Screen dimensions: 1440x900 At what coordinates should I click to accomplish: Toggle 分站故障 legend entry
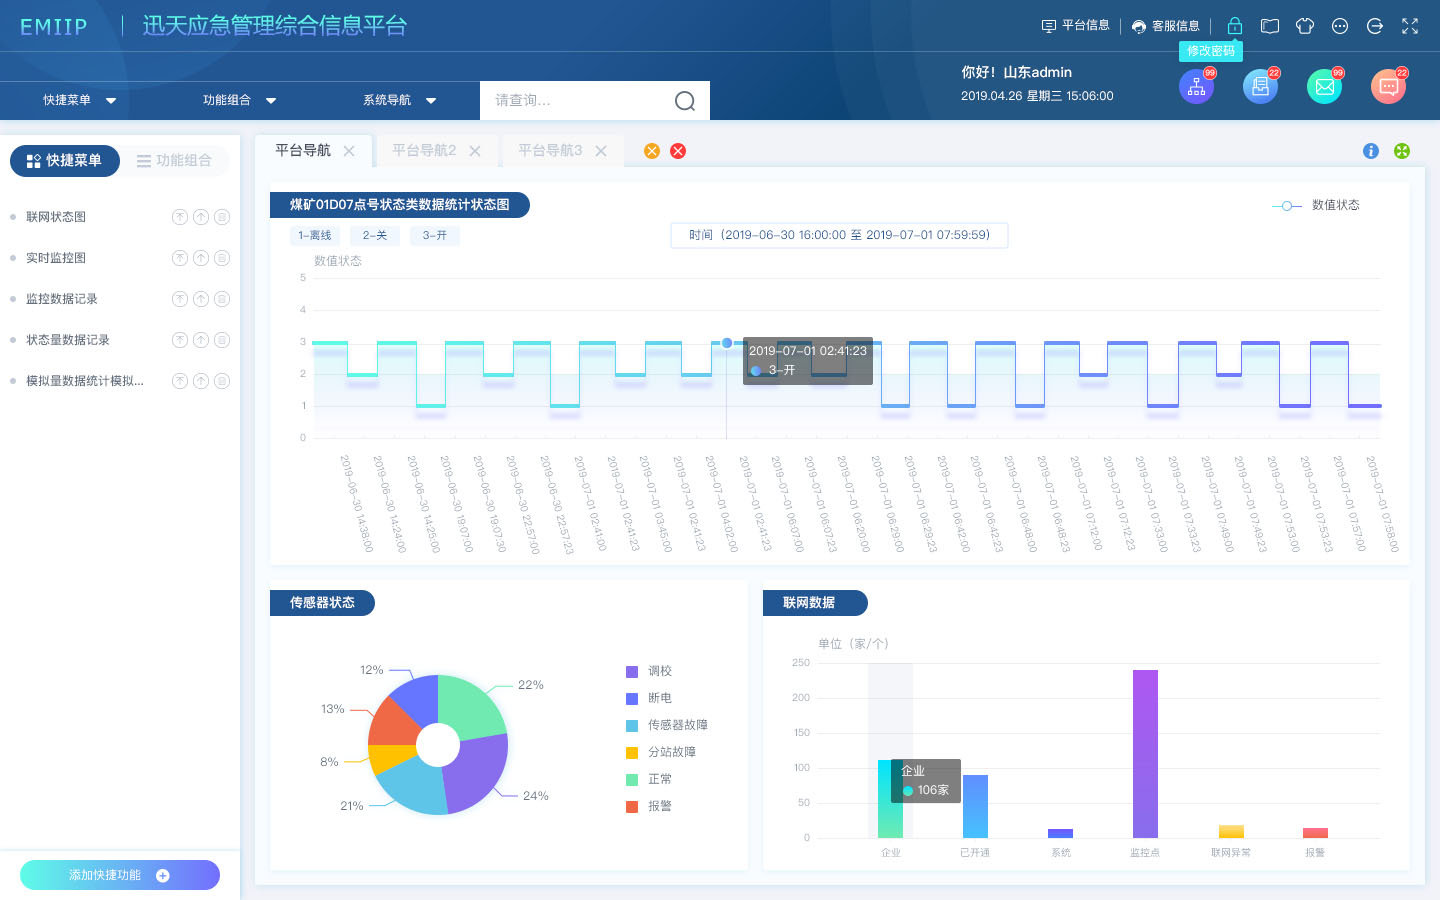coord(661,752)
